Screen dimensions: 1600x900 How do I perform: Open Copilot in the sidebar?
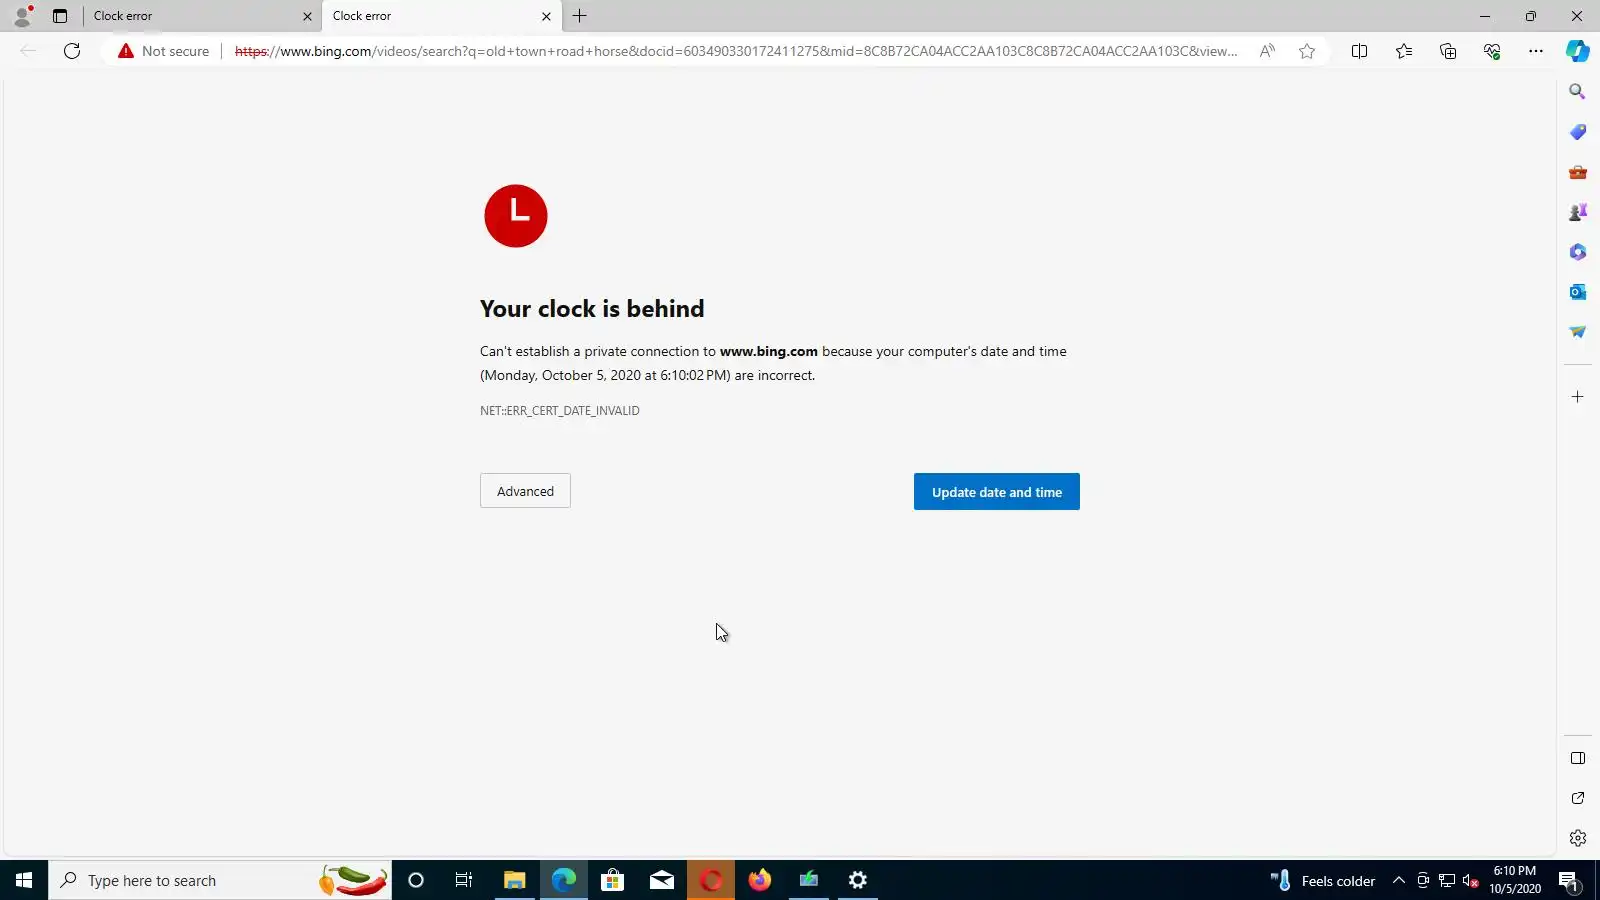tap(1578, 51)
